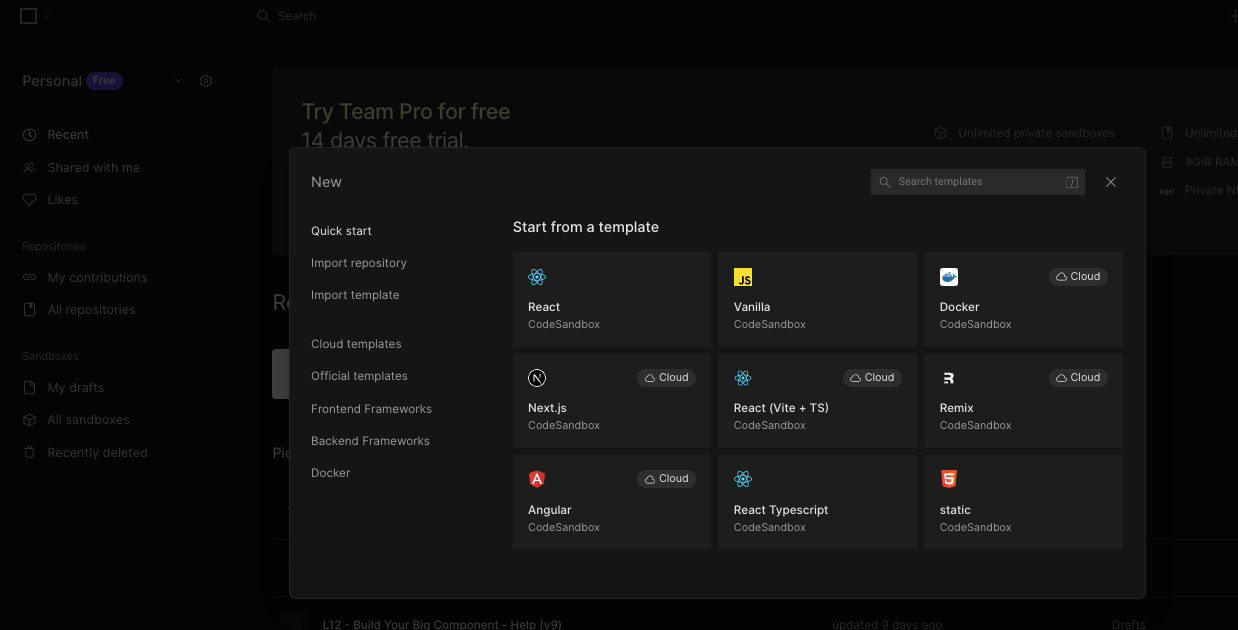Screen dimensions: 1238x630
Task: Click the Remix R logo icon
Action: click(949, 378)
